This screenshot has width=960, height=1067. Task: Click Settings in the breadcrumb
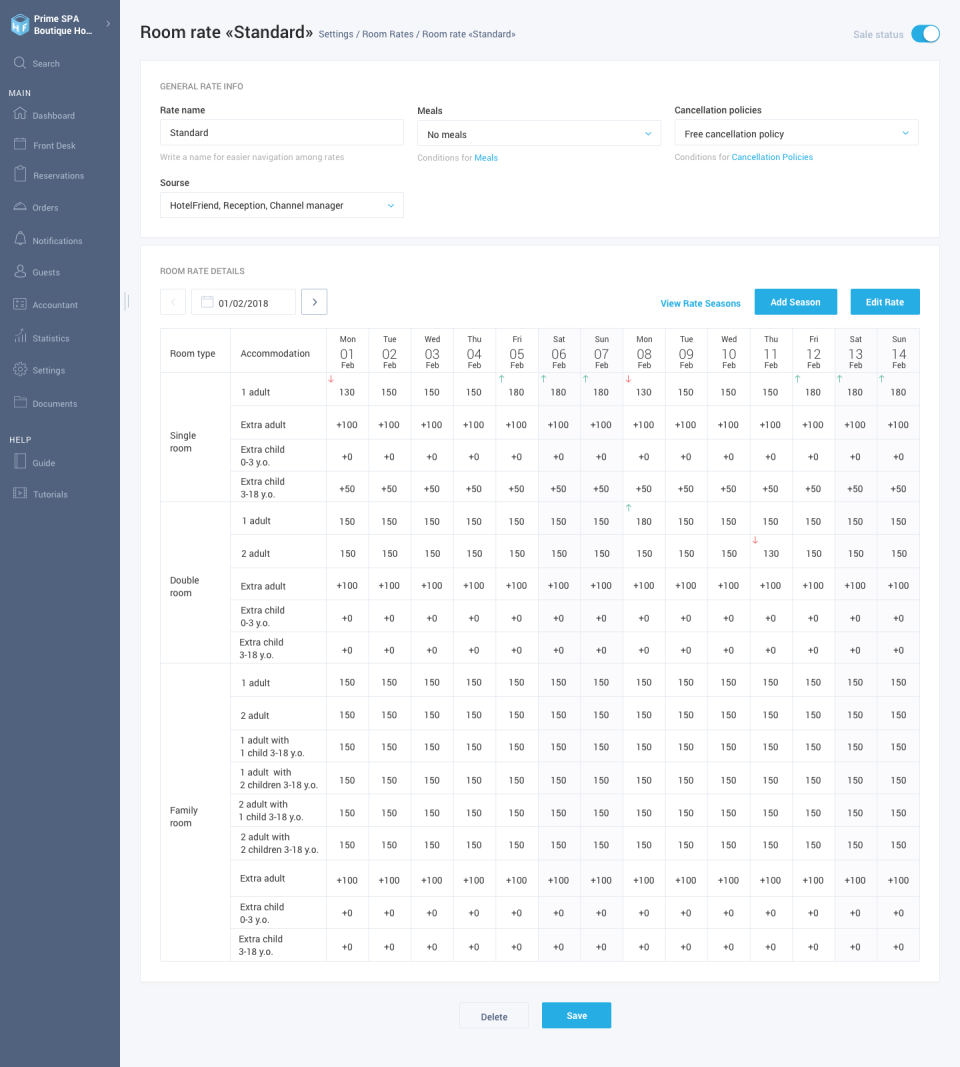[336, 34]
